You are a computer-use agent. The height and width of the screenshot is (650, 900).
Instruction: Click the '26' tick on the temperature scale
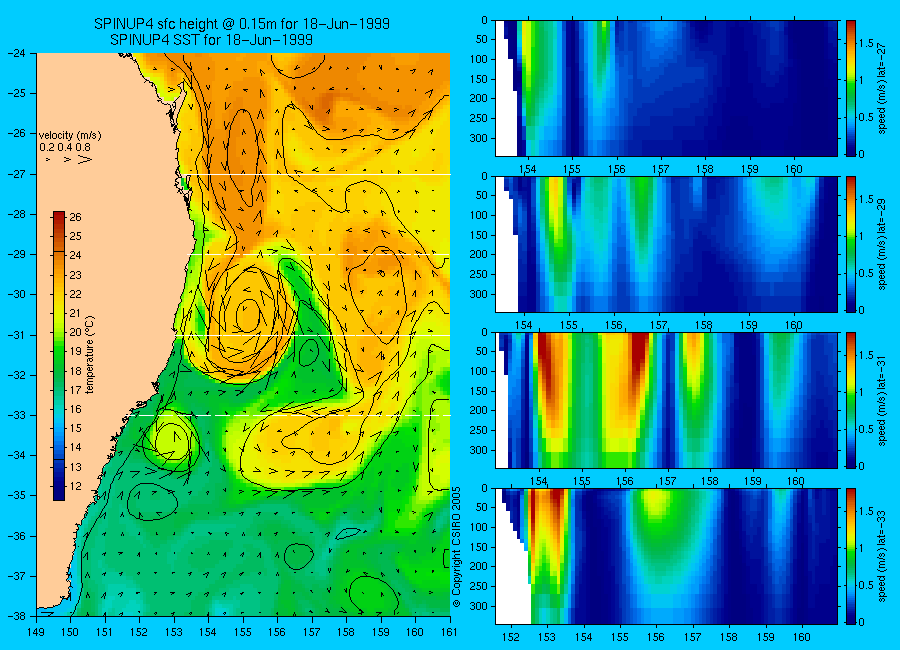[76, 217]
